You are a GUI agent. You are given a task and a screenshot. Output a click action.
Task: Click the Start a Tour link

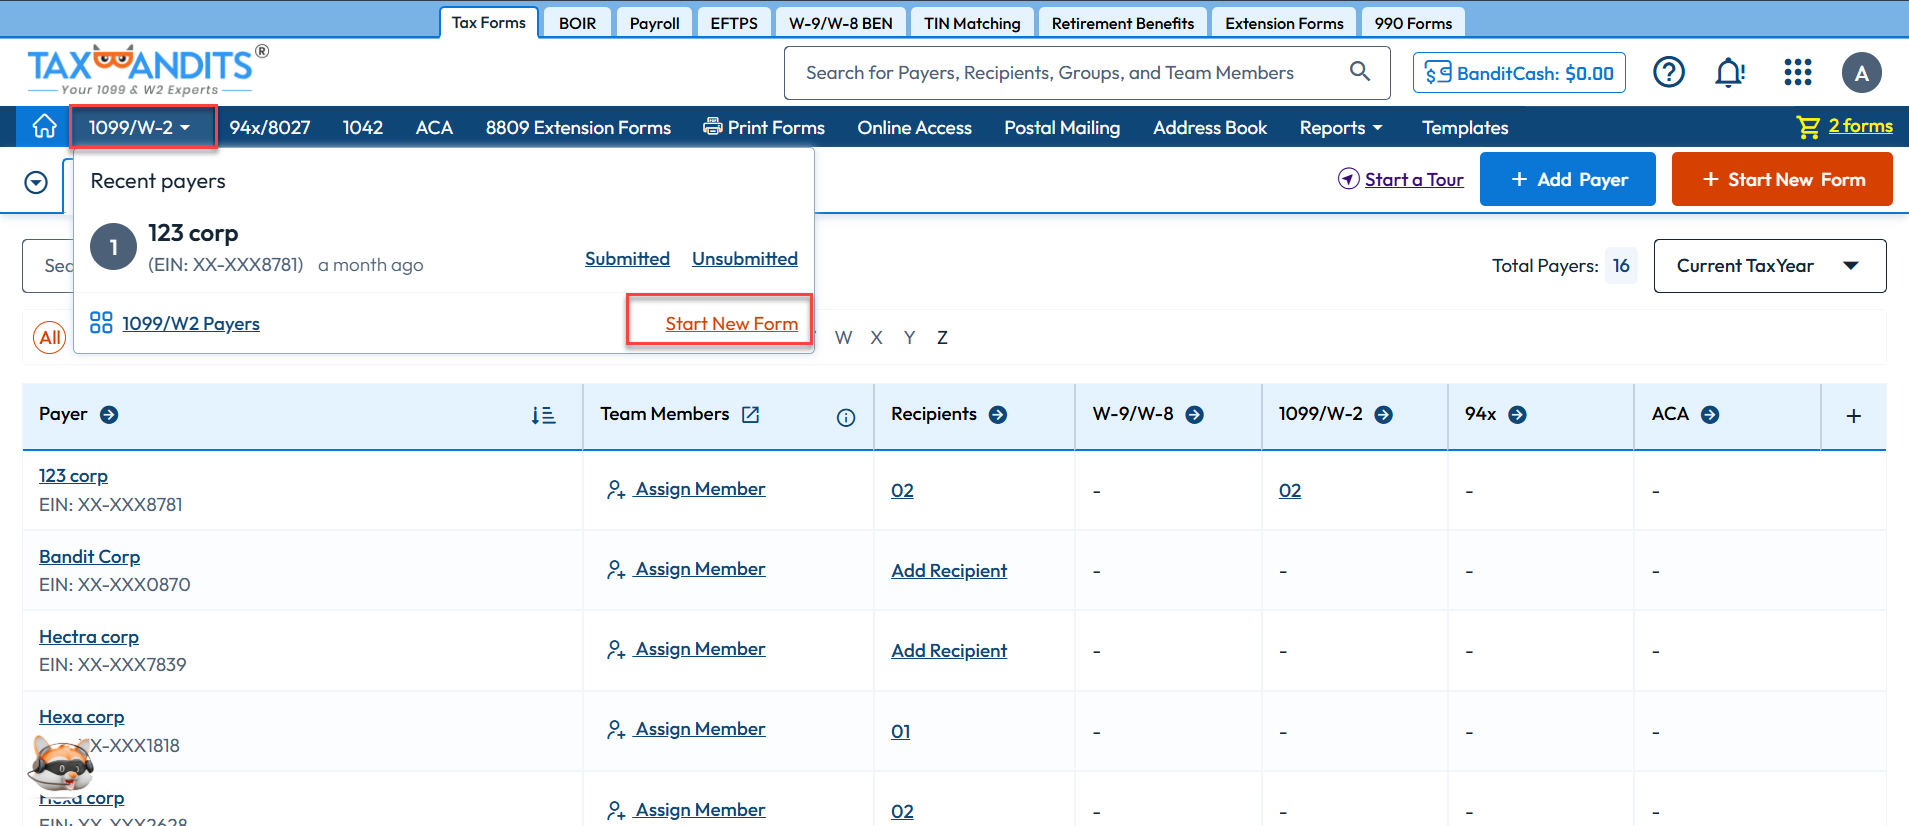pos(1414,179)
